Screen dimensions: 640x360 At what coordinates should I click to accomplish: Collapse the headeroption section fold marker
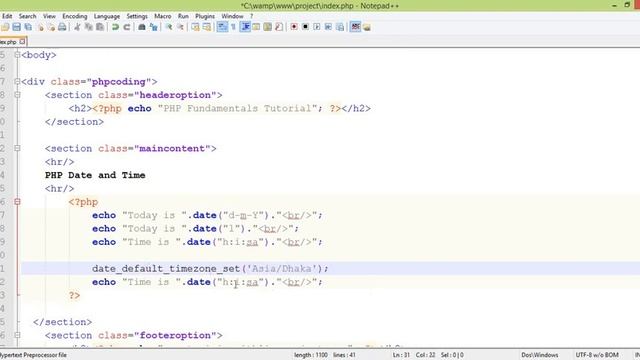tap(17, 95)
